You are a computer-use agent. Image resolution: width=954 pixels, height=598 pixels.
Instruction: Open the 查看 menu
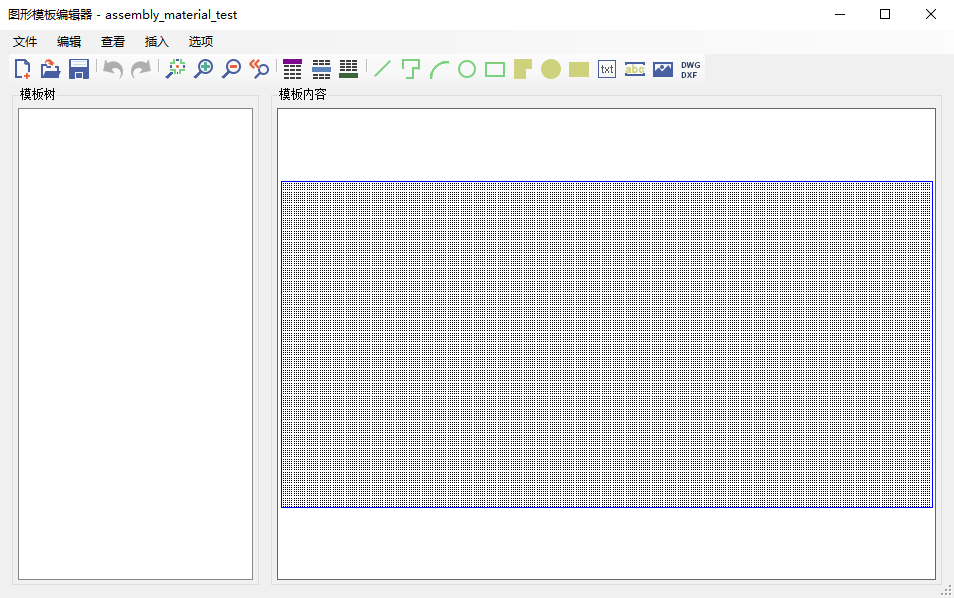[113, 41]
